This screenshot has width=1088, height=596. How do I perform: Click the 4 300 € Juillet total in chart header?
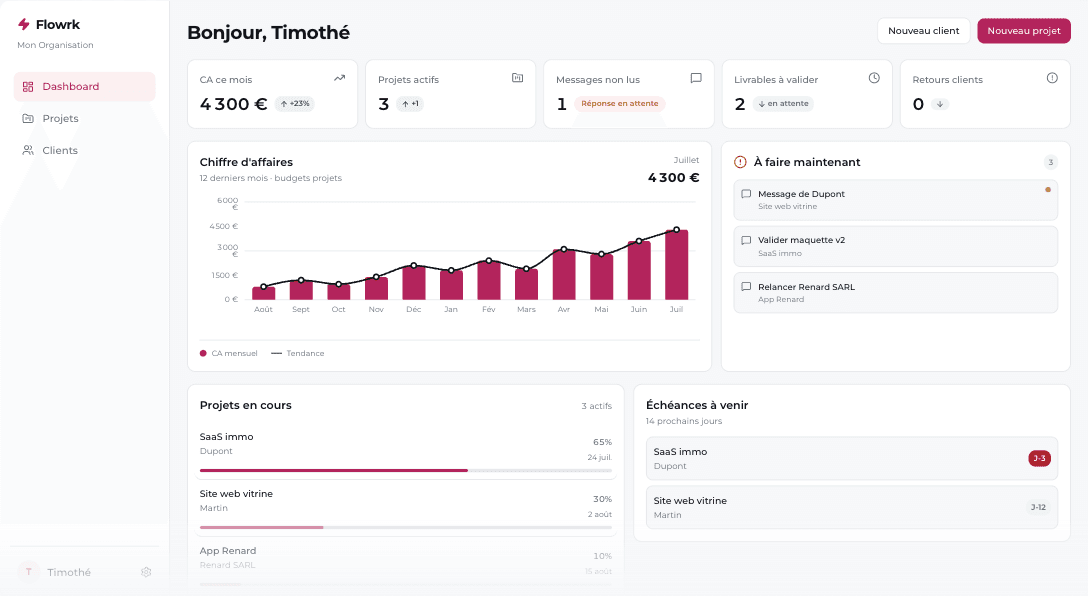click(x=673, y=178)
